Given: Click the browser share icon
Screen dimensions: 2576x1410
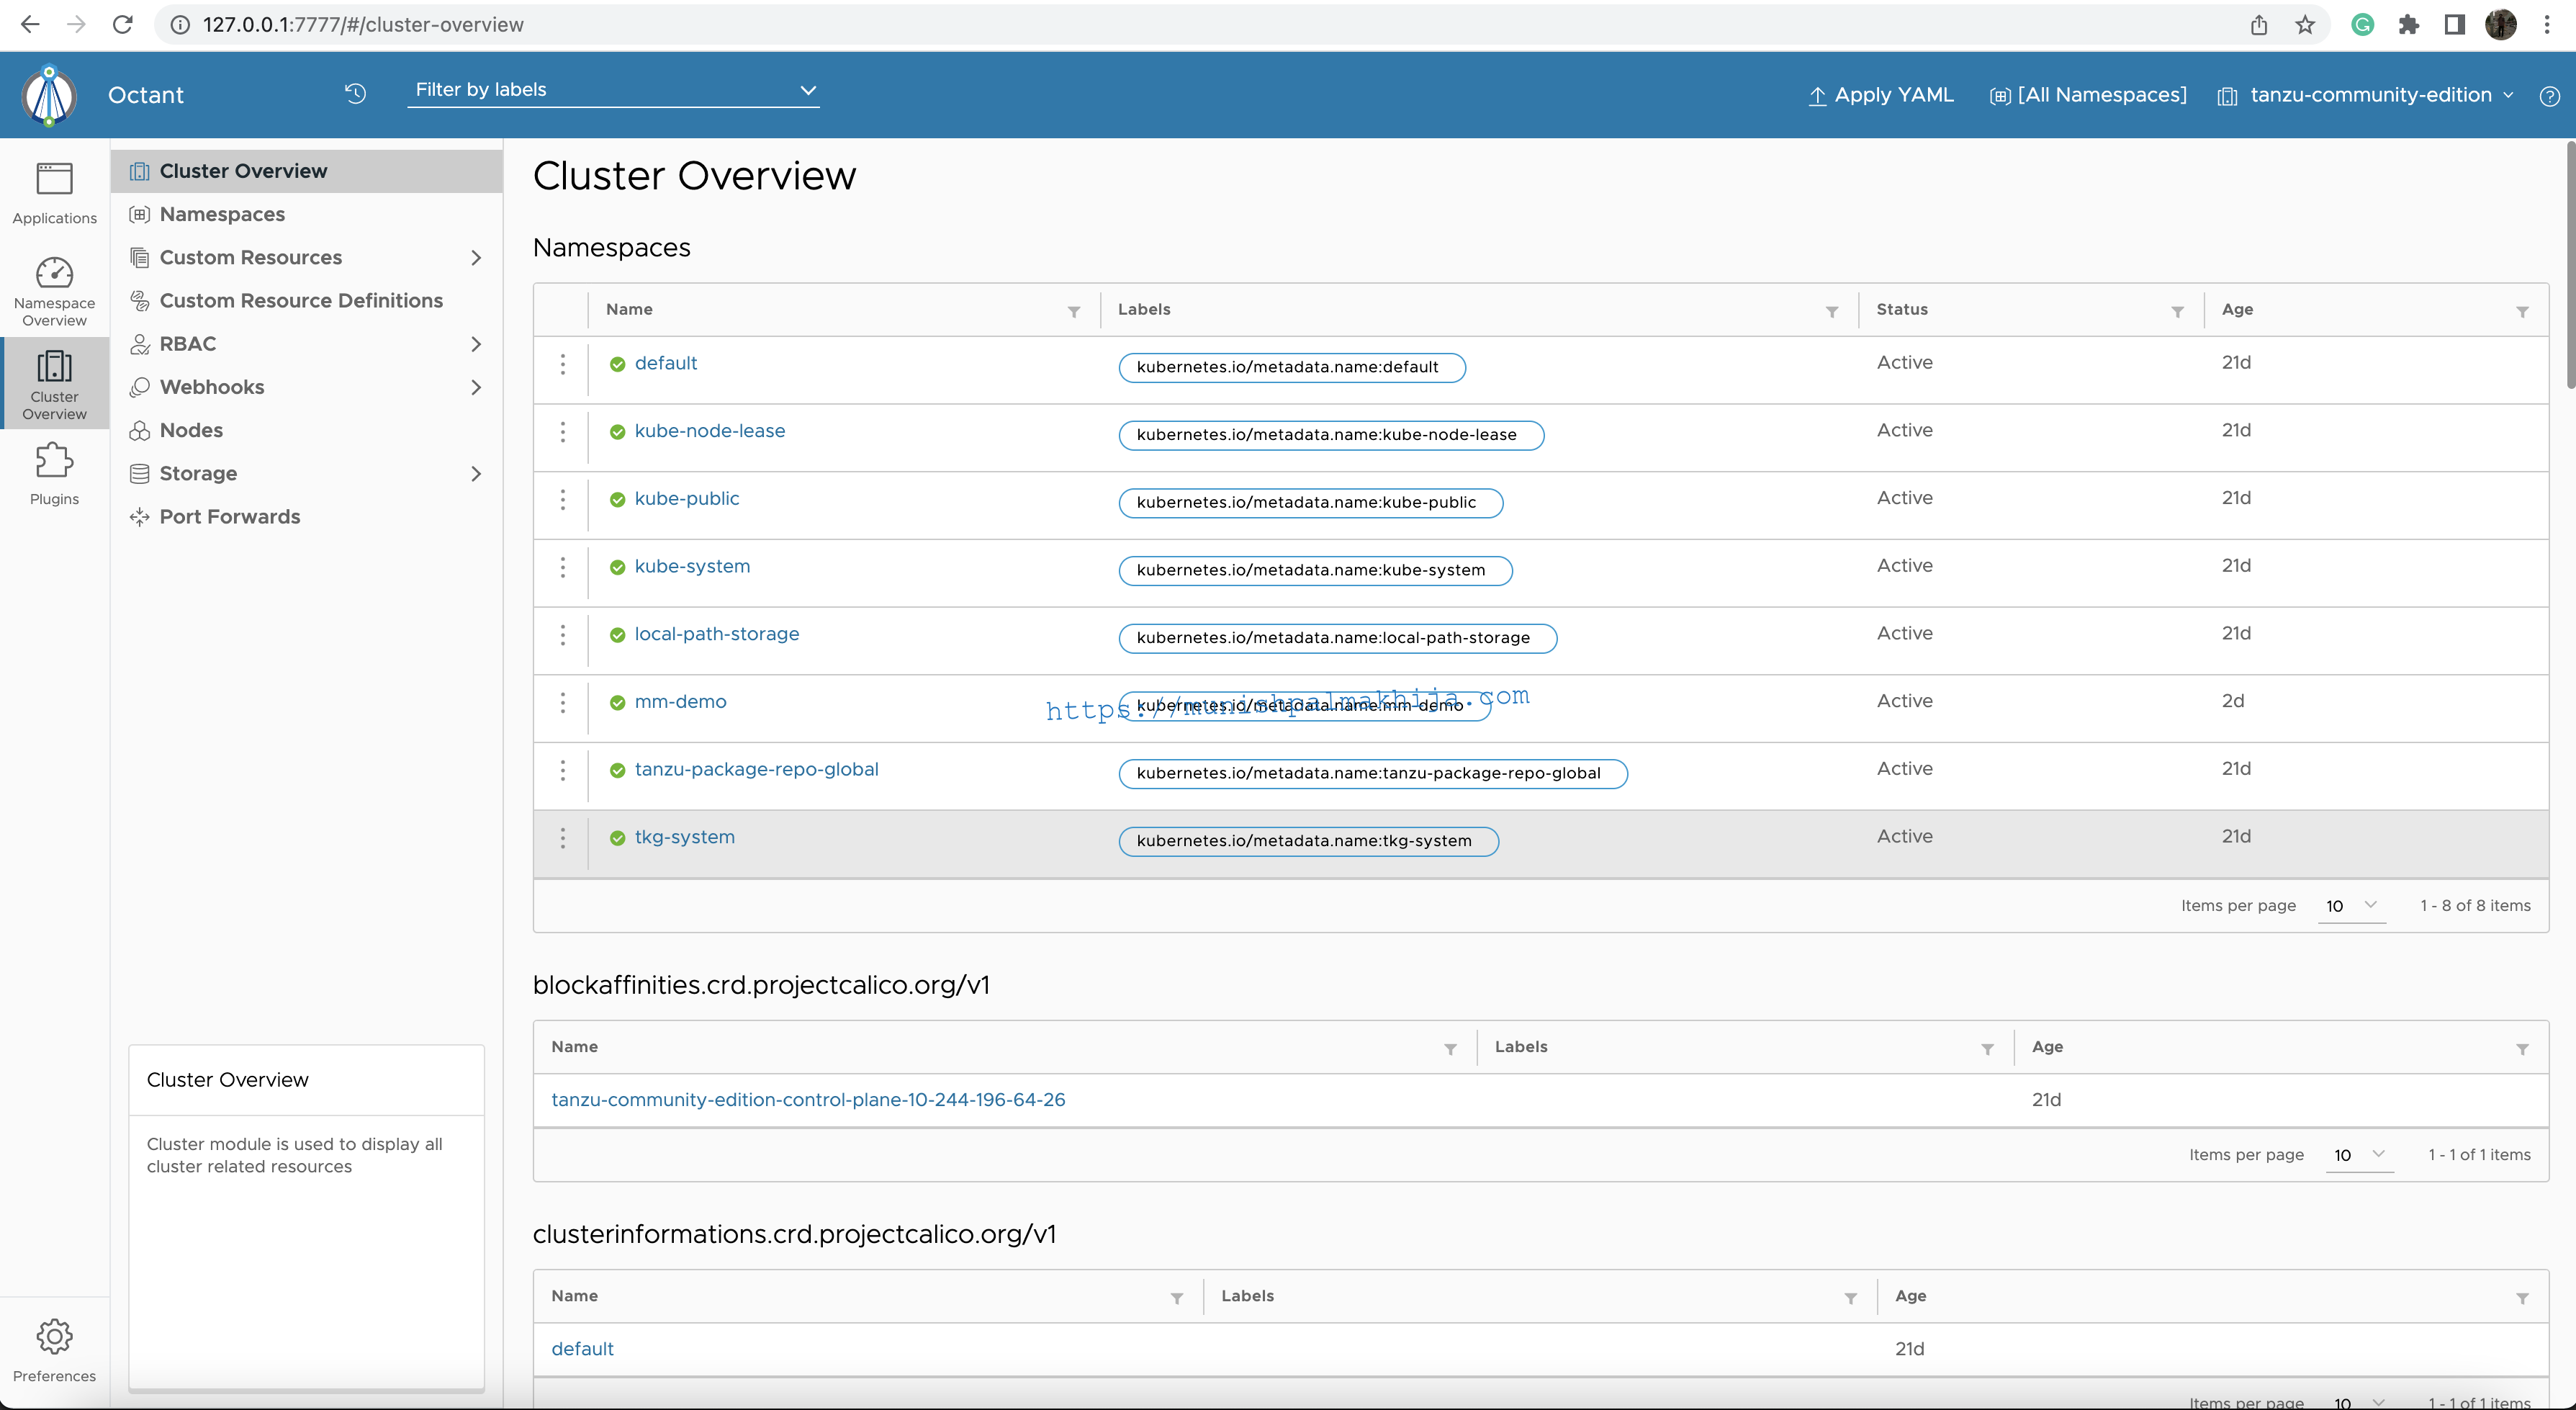Looking at the screenshot, I should point(2259,25).
